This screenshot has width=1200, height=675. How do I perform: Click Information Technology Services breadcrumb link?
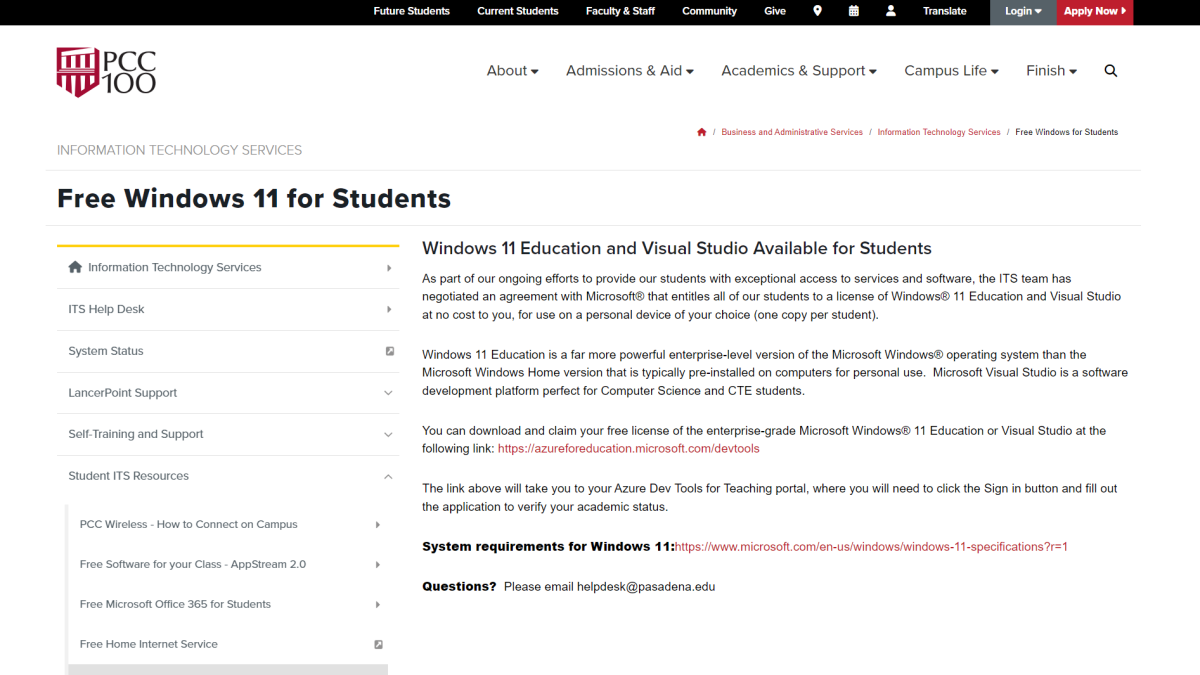[938, 132]
